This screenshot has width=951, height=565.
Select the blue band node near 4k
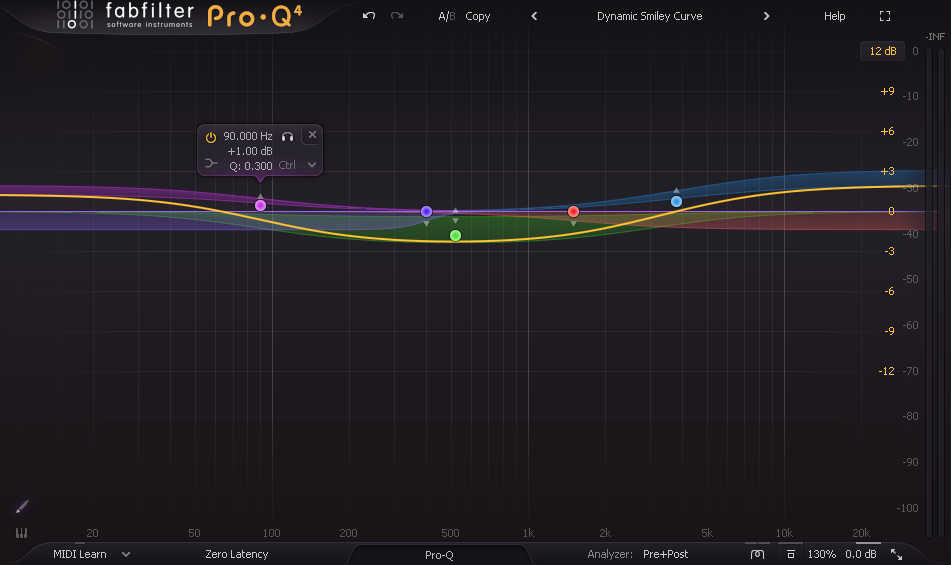[x=676, y=201]
